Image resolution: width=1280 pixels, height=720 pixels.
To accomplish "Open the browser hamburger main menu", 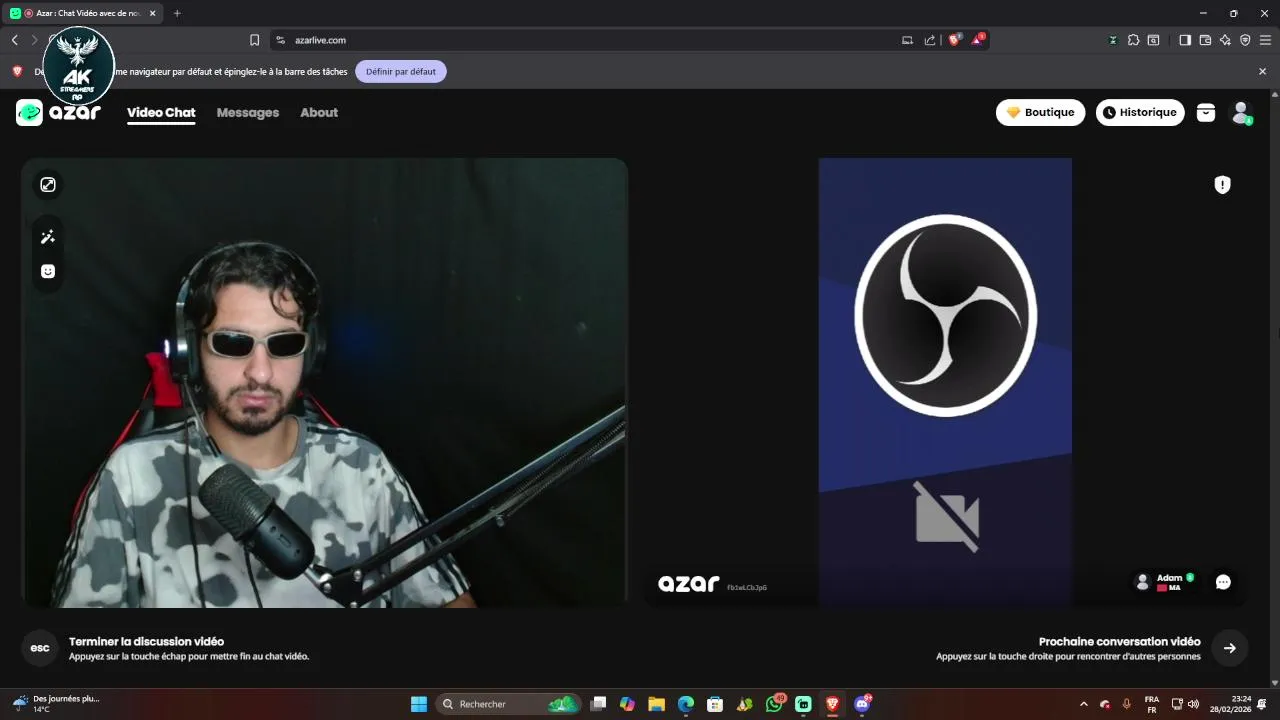I will coord(1265,40).
